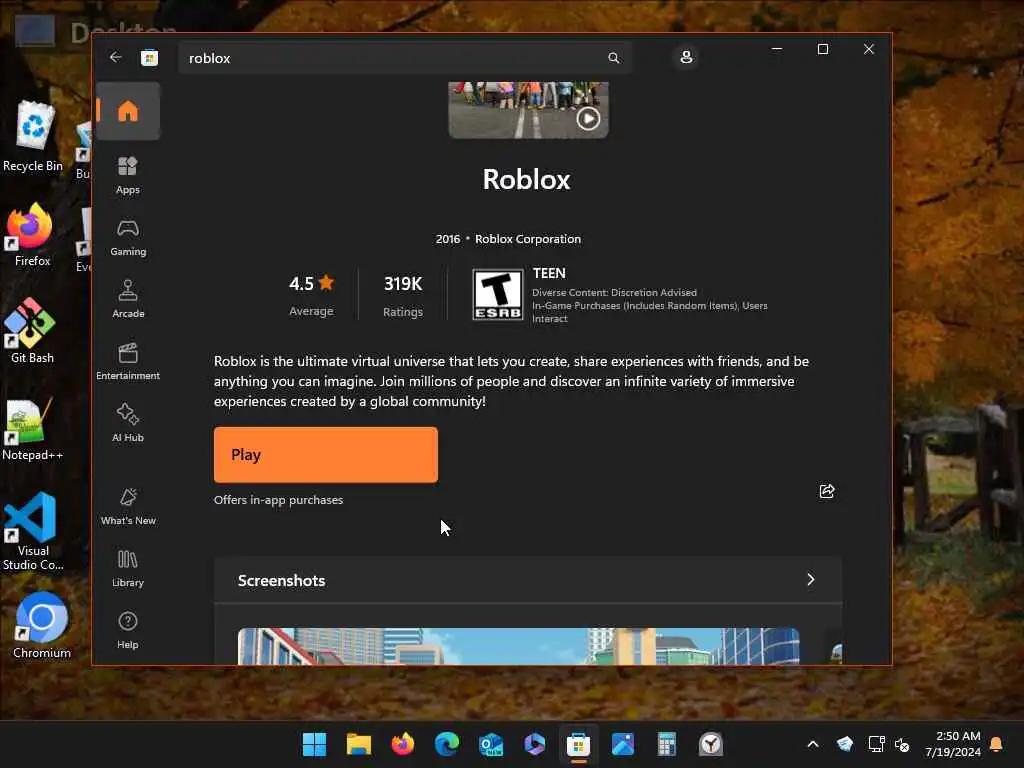
Task: Click the Microsoft Store logo icon
Action: click(150, 58)
